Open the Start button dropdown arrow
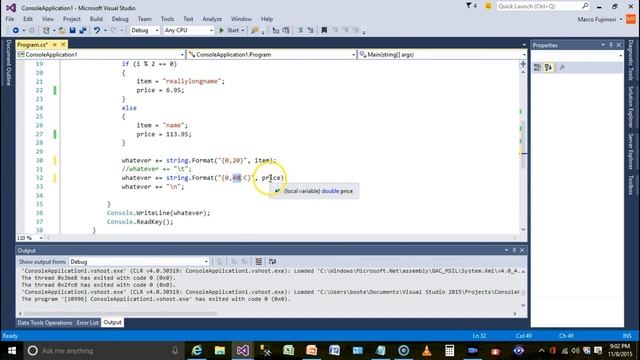The width and height of the screenshot is (640, 360). (242, 30)
